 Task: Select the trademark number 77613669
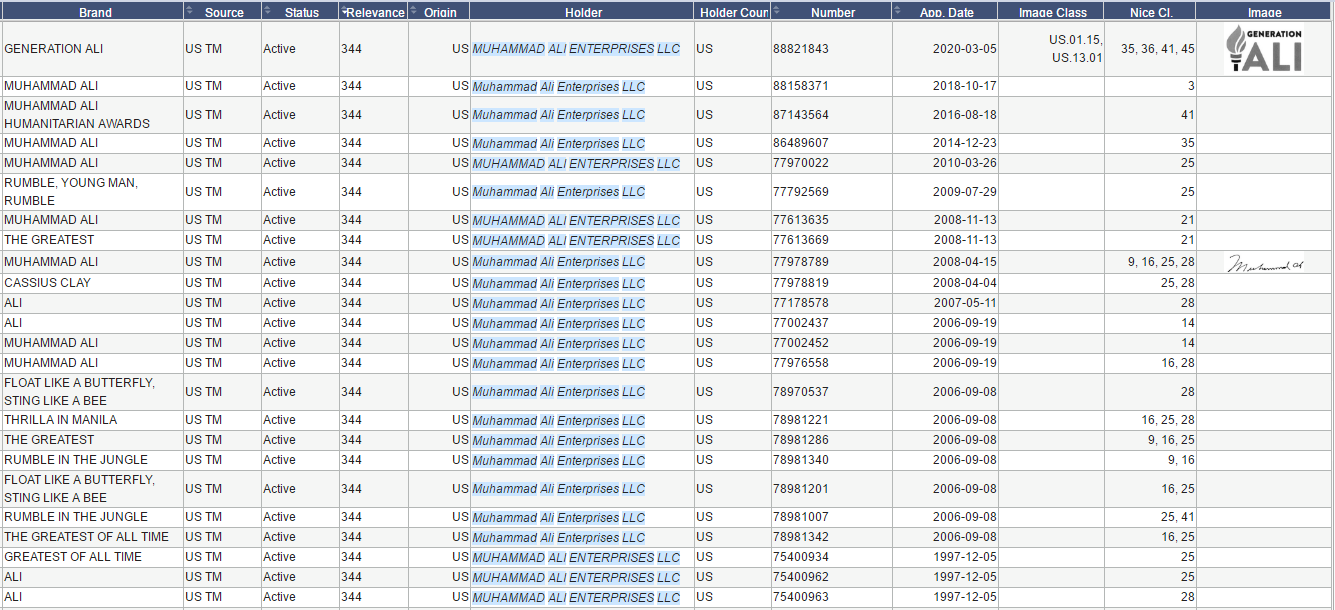801,240
